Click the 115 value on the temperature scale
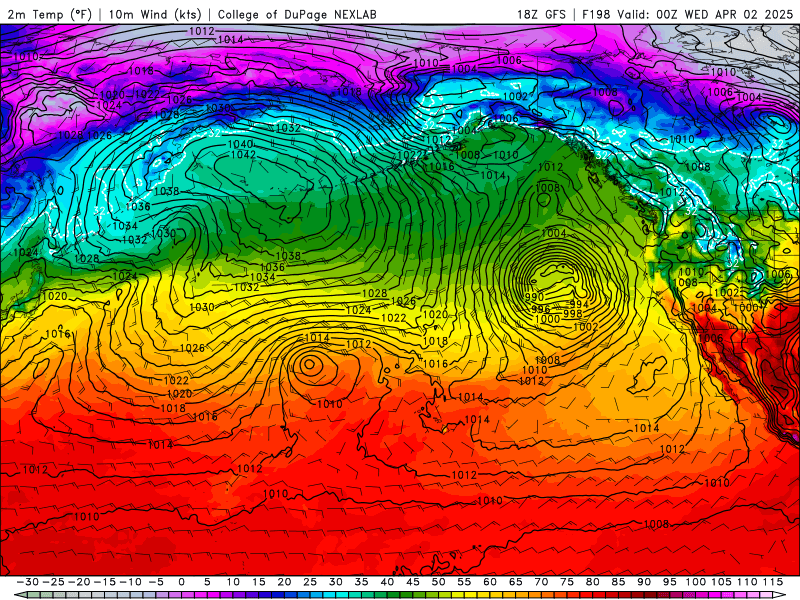 pos(773,582)
